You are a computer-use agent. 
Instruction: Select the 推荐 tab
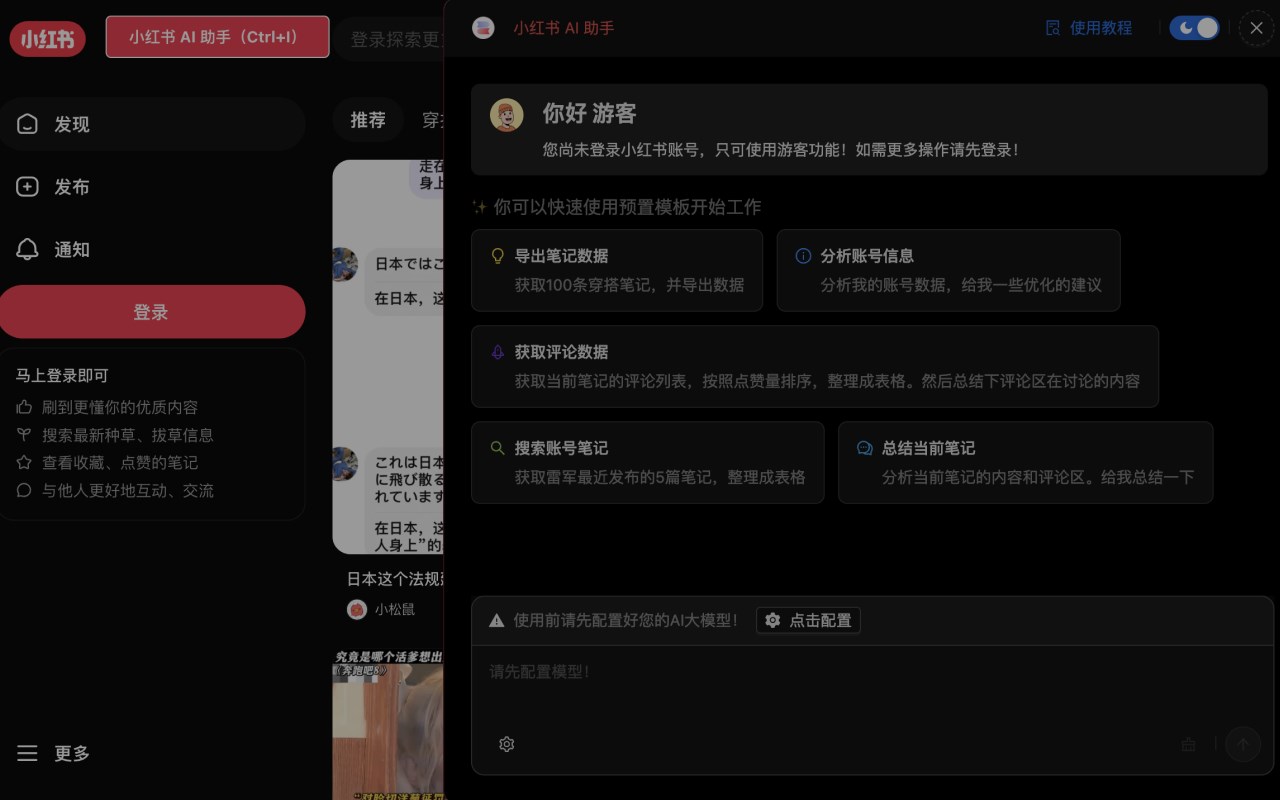[368, 120]
